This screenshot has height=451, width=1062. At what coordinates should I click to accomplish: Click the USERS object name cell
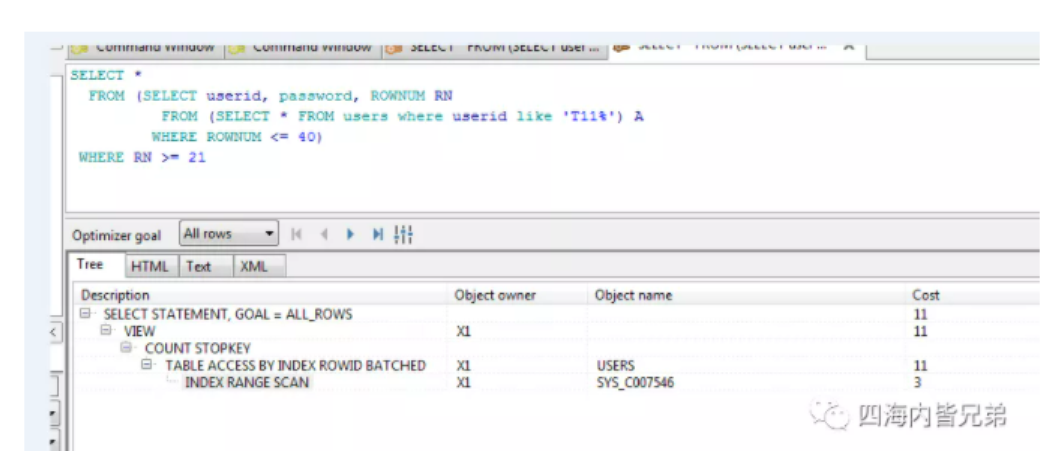click(x=616, y=366)
